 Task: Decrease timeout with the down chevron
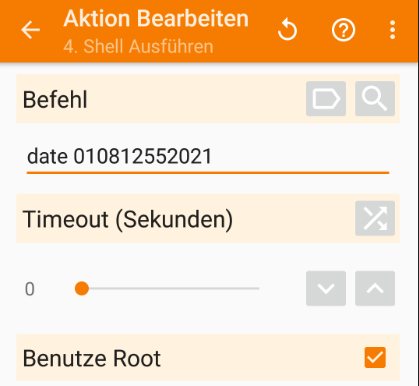[x=326, y=288]
